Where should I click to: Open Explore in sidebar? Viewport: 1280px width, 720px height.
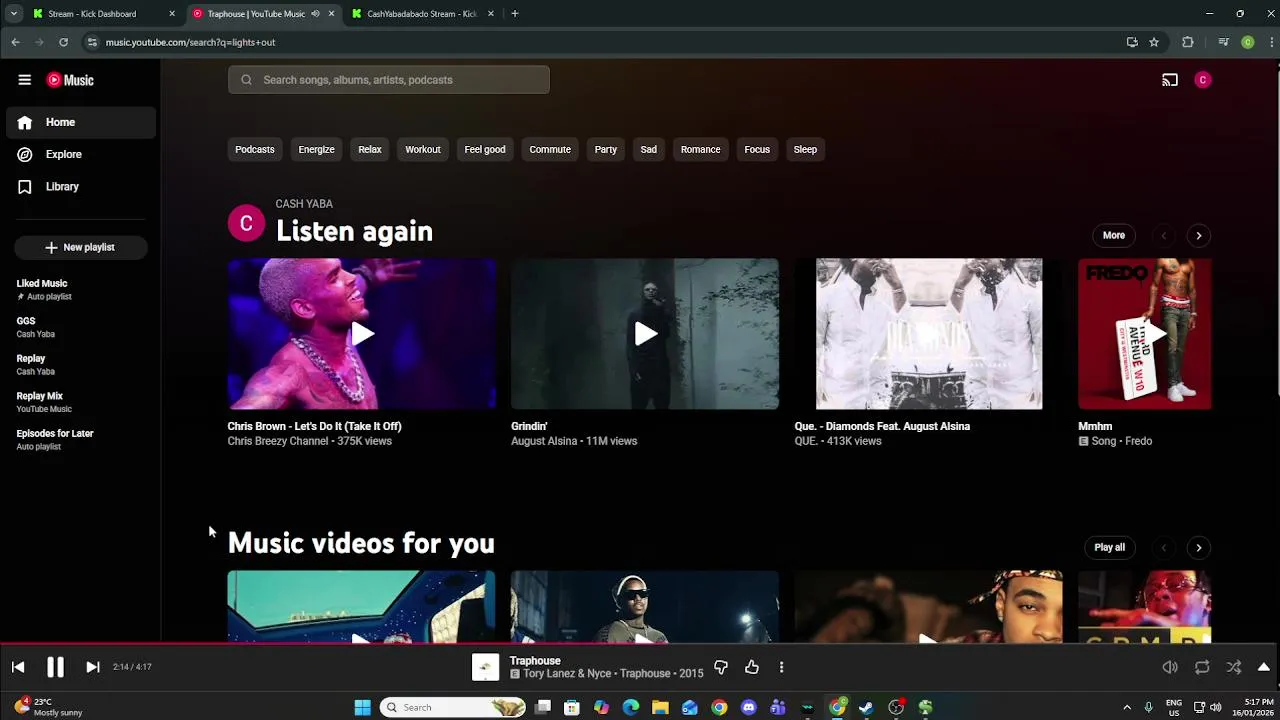click(80, 154)
